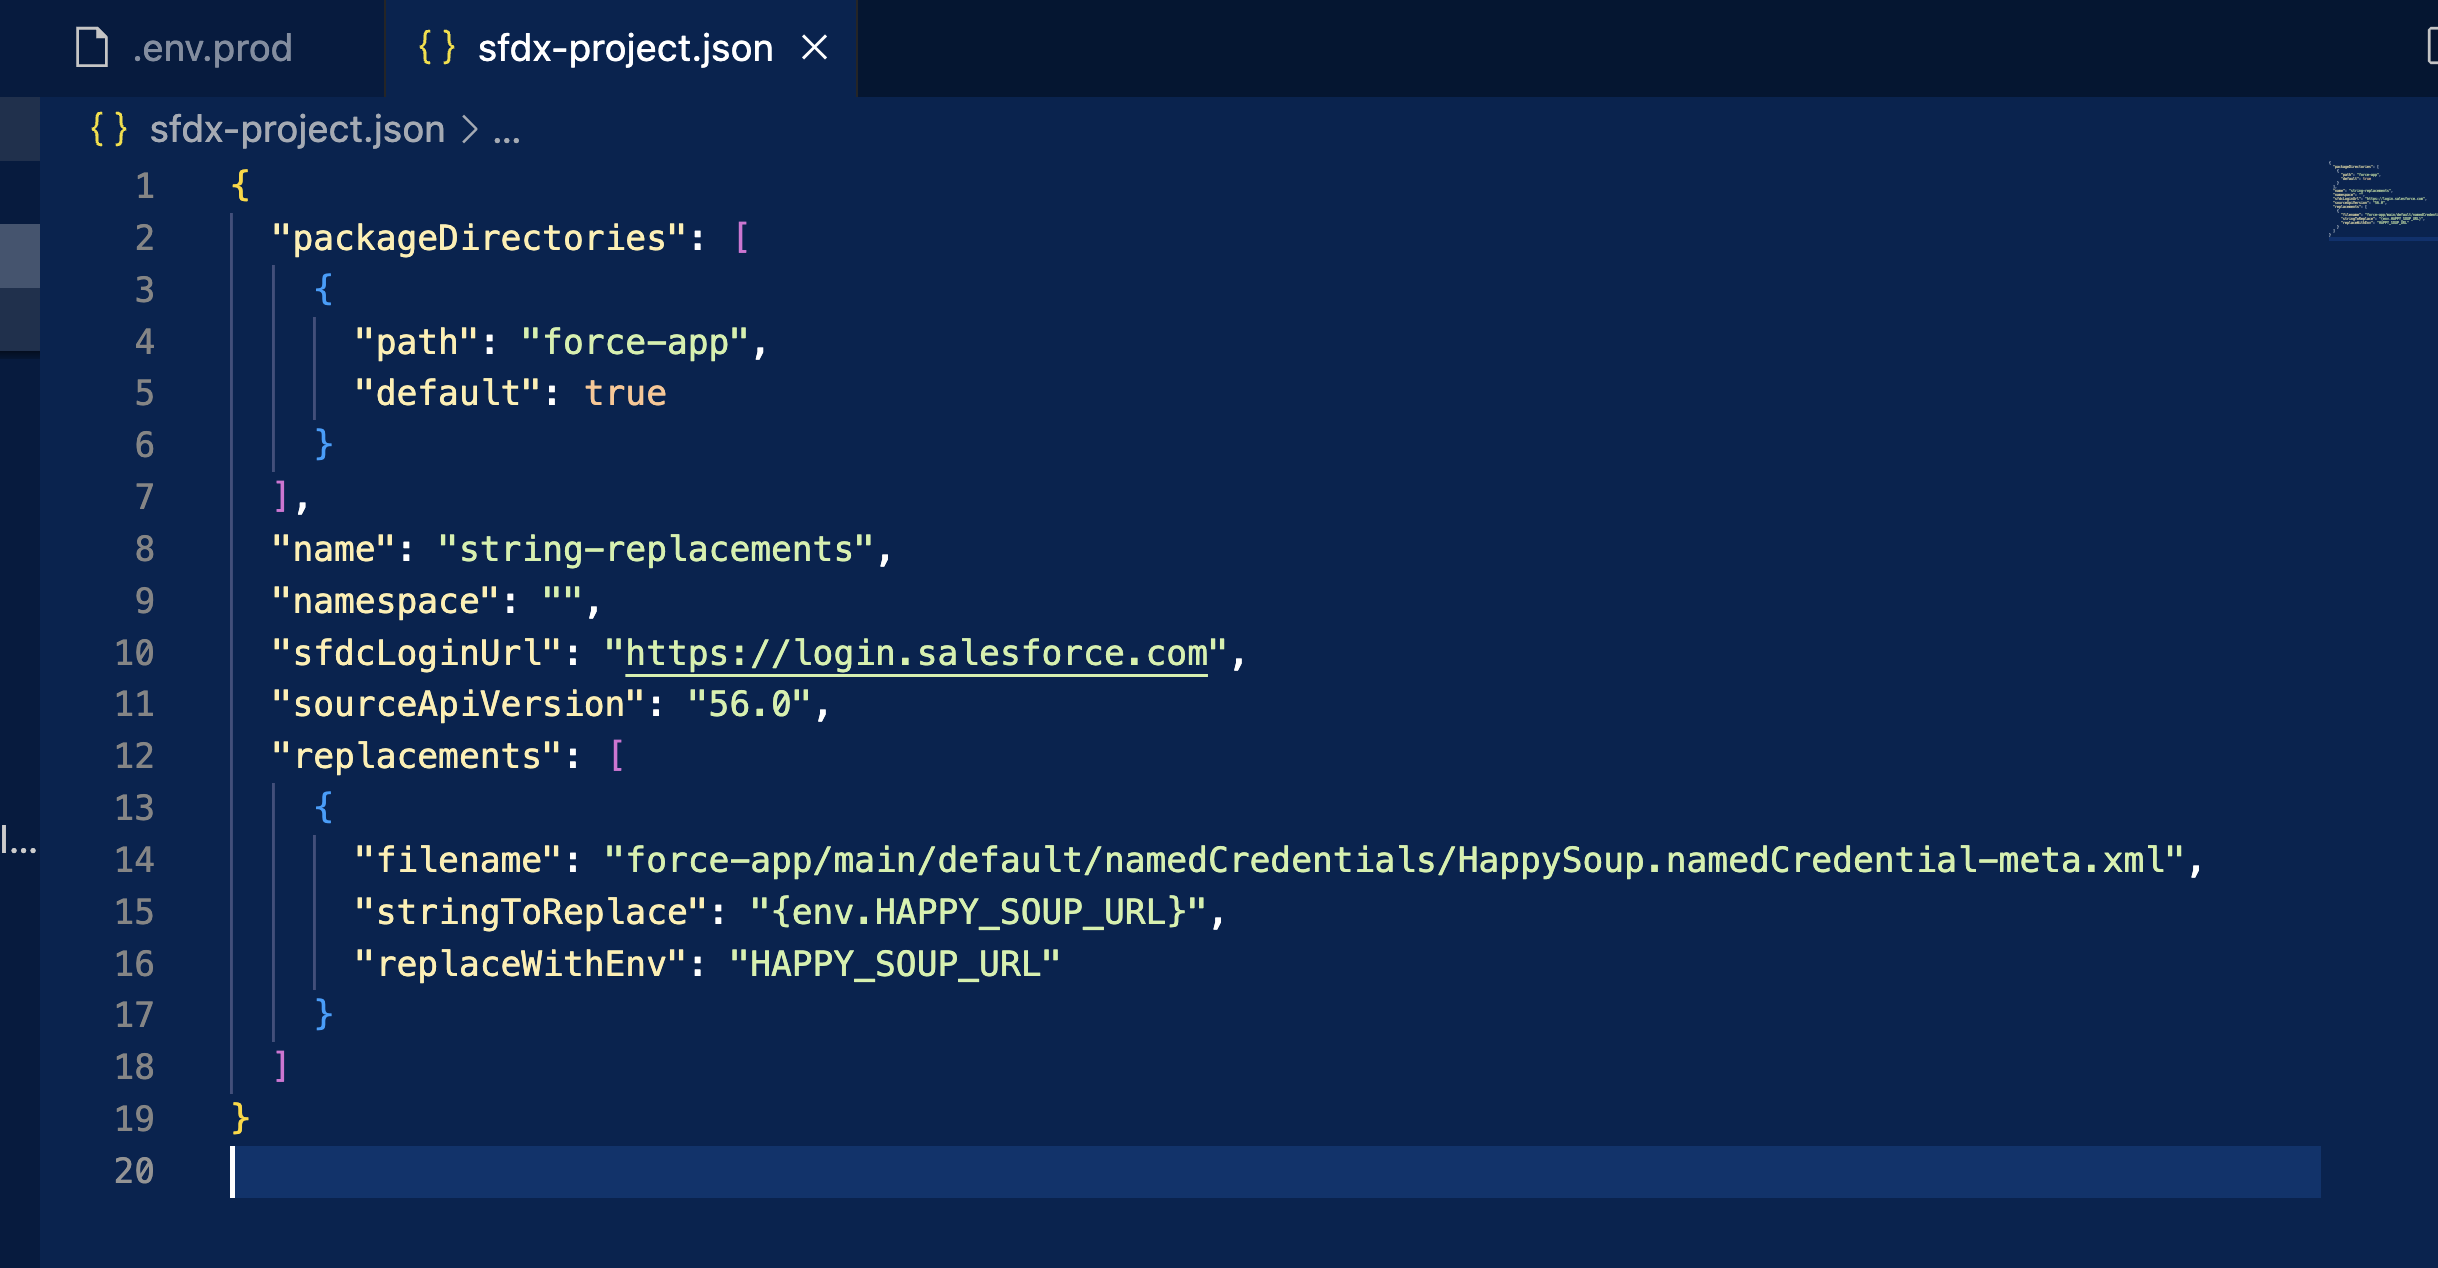The image size is (2438, 1268).
Task: Click the "packageDirectories" key text
Action: pos(479,238)
